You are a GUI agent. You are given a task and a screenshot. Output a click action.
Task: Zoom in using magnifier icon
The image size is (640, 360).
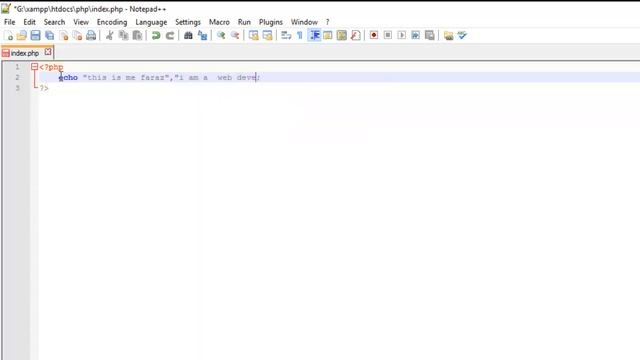coord(221,36)
